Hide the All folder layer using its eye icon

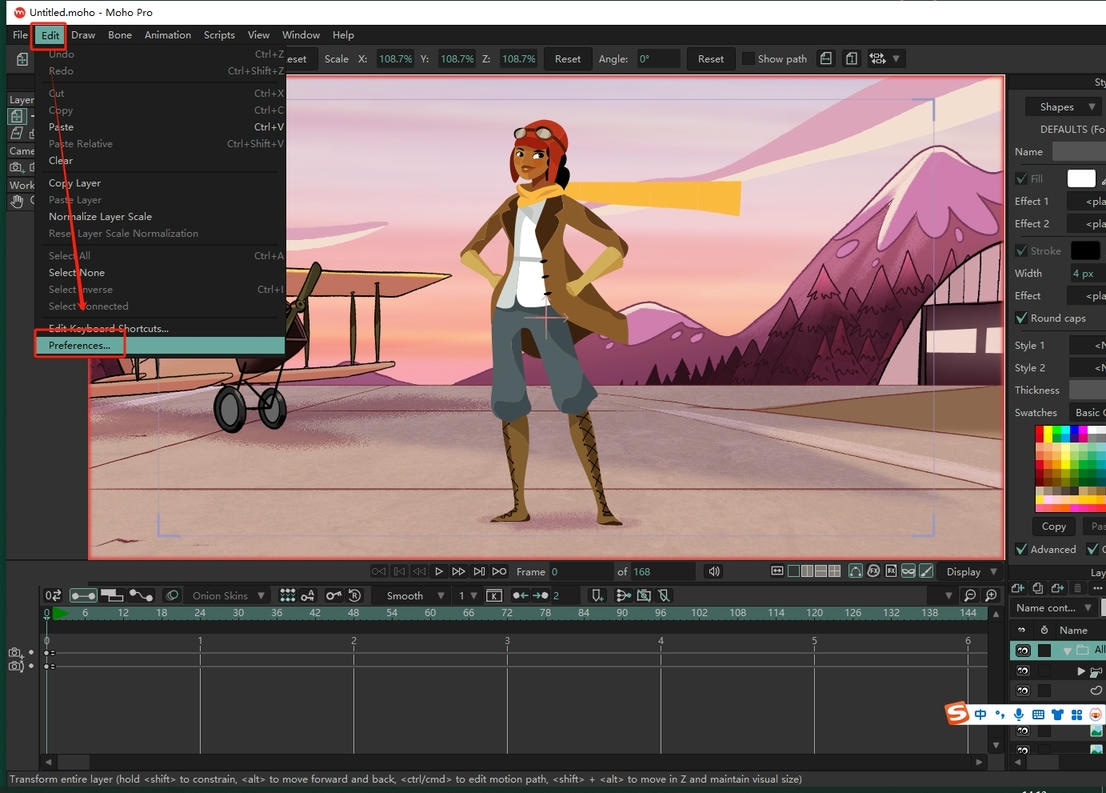click(1022, 650)
